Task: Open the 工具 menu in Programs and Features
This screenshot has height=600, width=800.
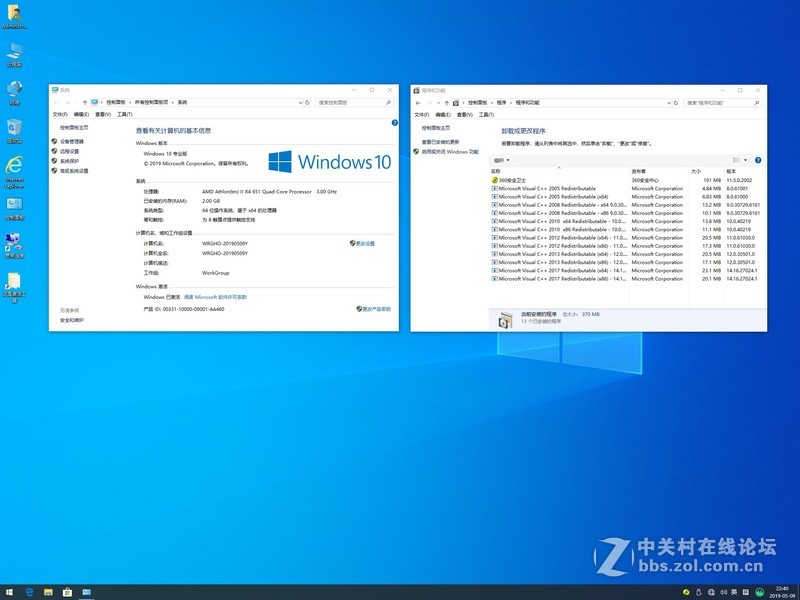Action: pyautogui.click(x=489, y=116)
